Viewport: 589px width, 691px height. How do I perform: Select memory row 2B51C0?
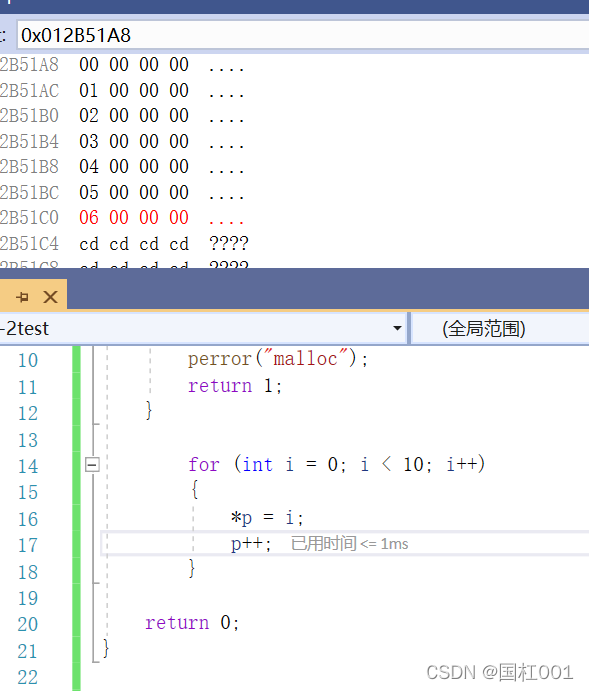[124, 218]
